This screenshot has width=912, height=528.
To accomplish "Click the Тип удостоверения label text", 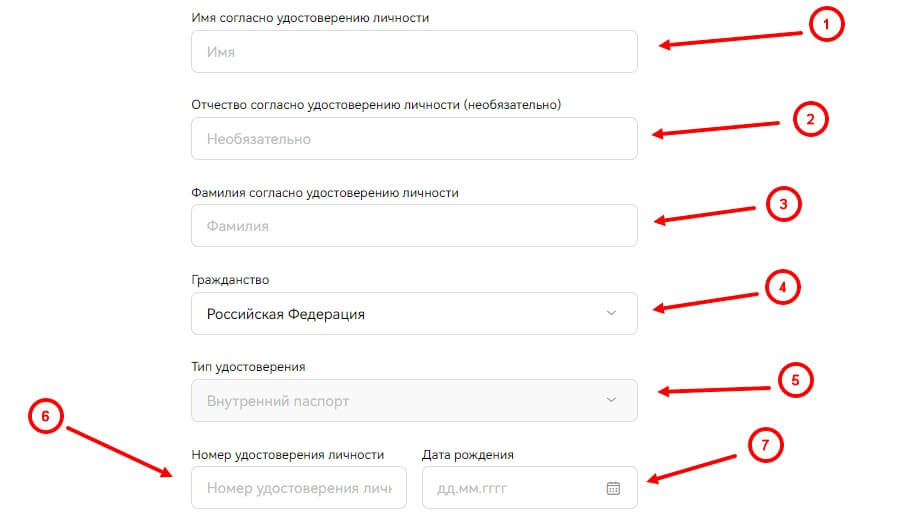I will coord(248,367).
